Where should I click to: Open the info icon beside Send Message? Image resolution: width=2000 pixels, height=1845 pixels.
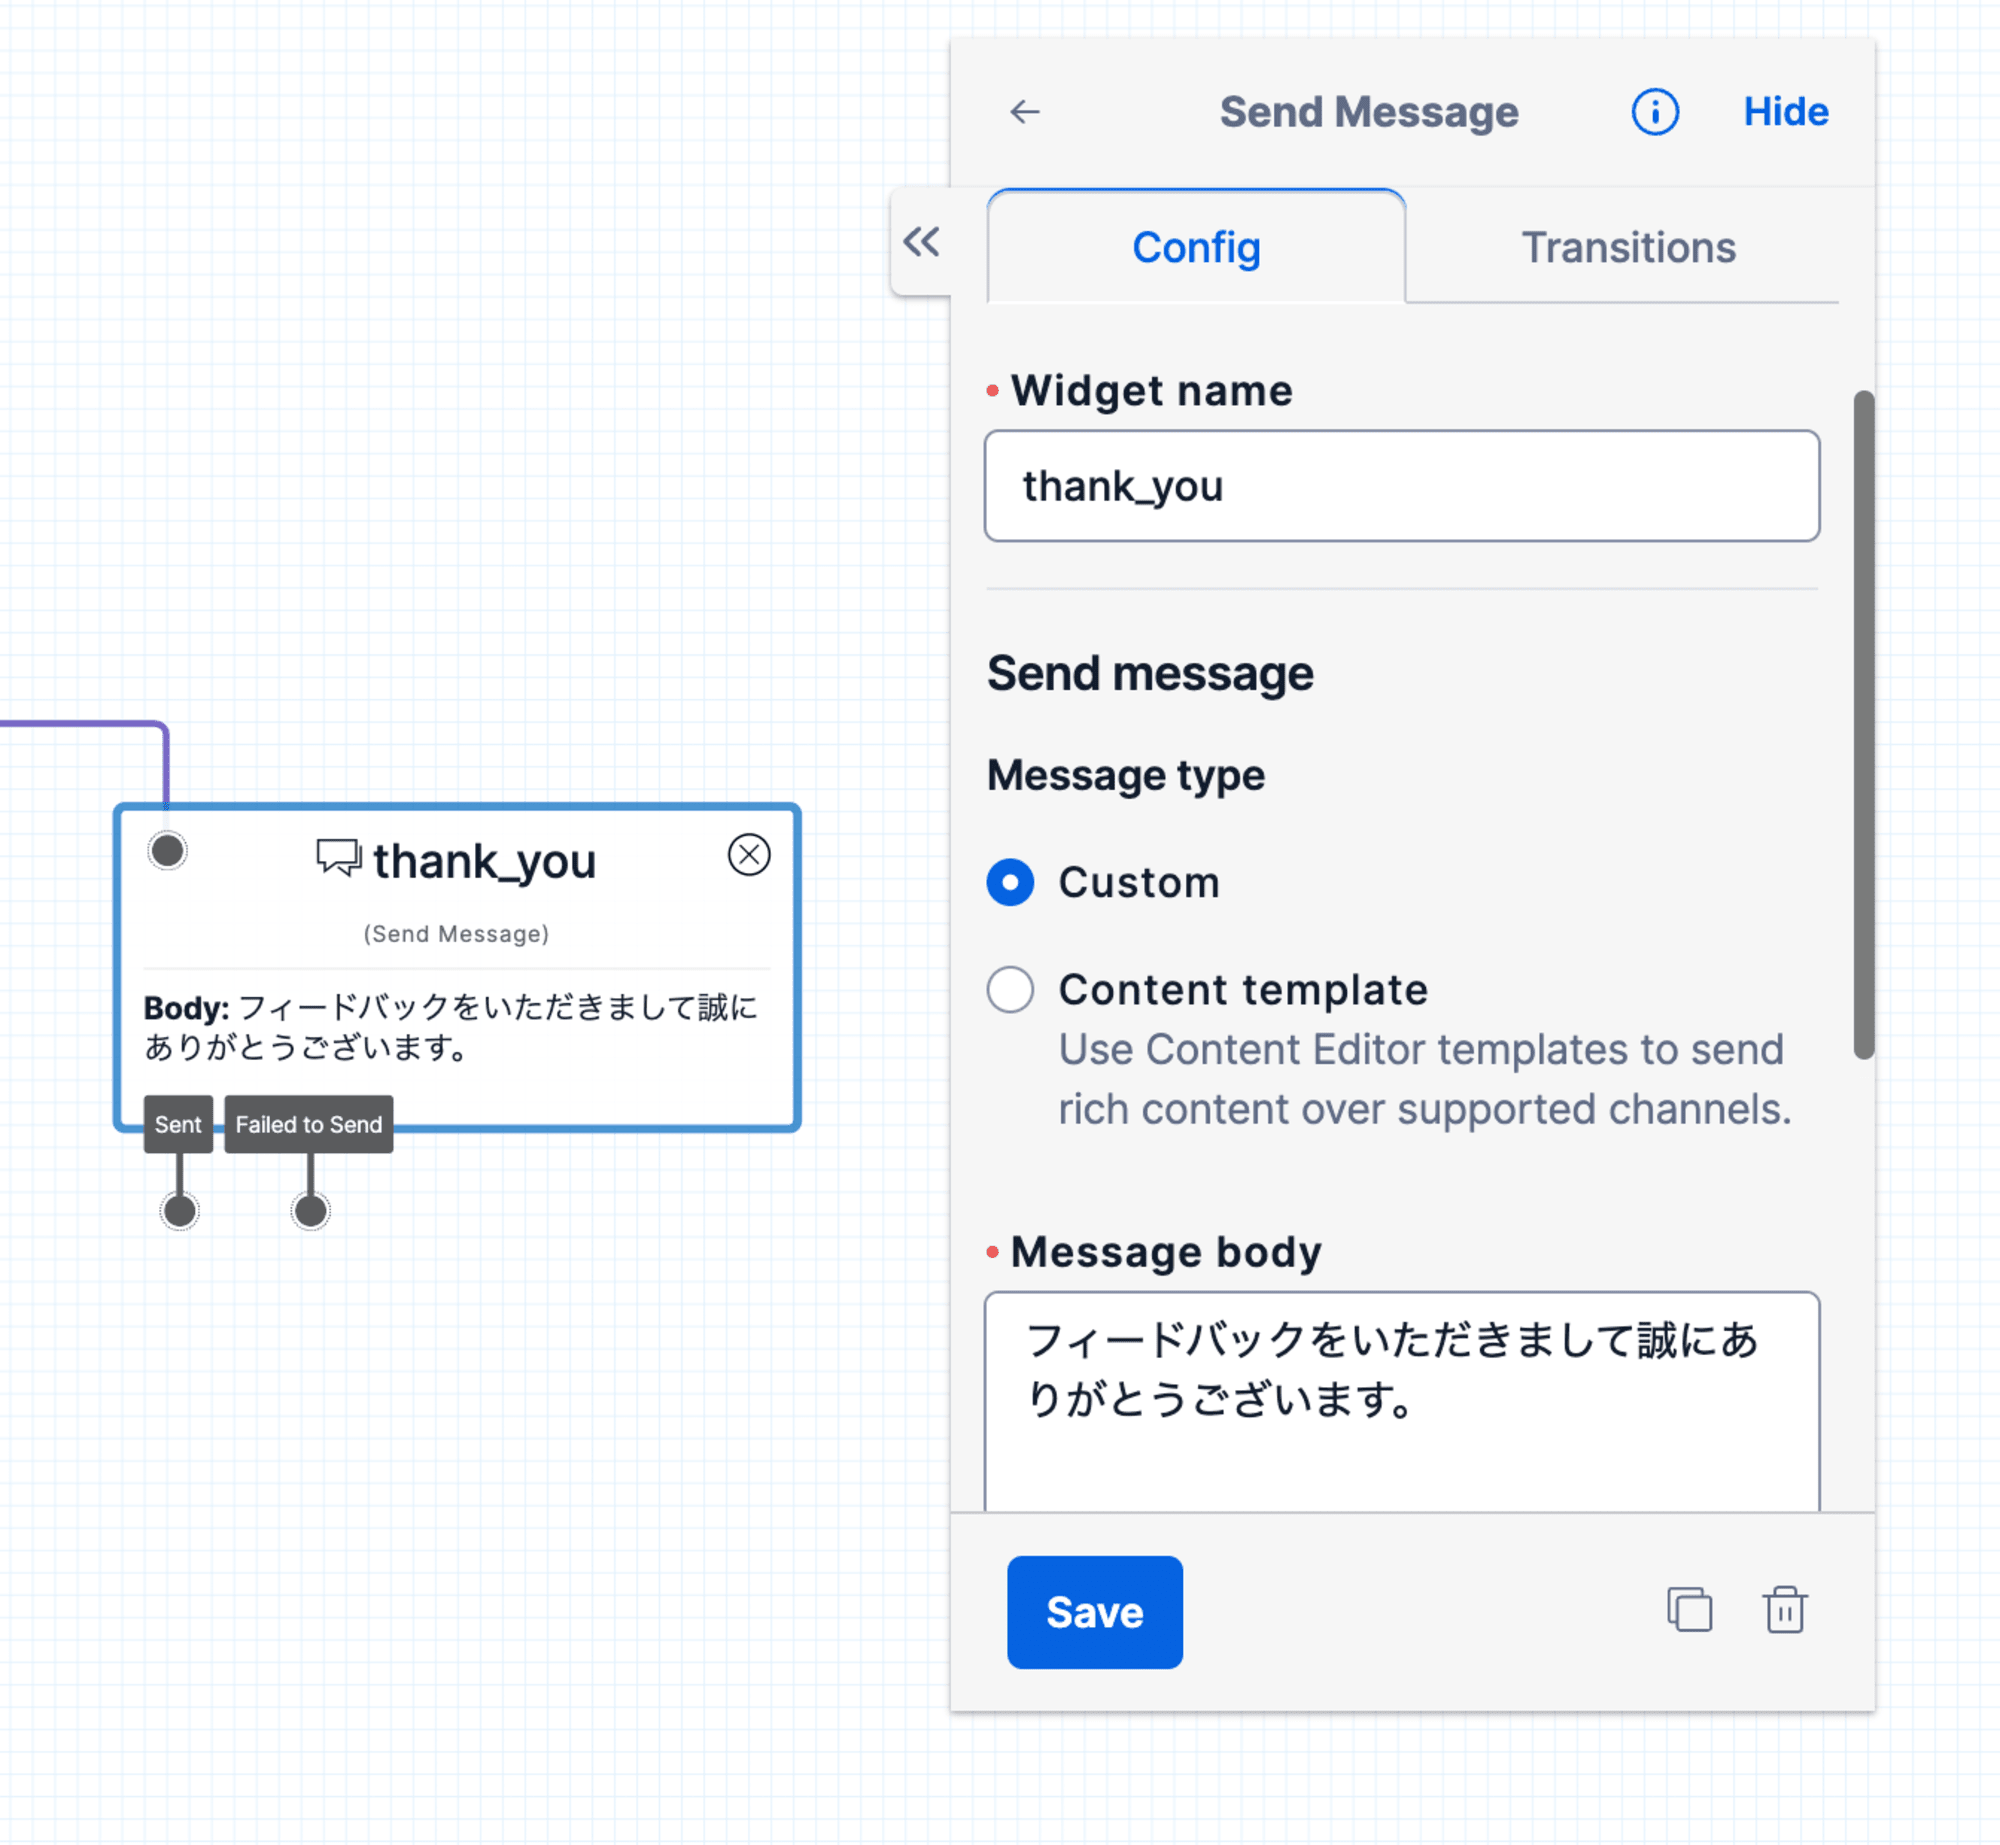[1655, 112]
